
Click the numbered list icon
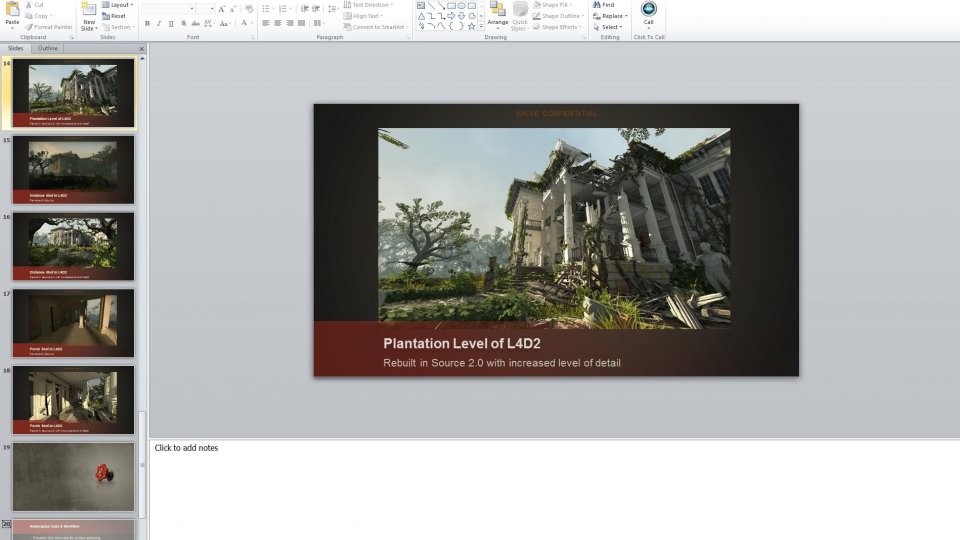click(x=284, y=9)
